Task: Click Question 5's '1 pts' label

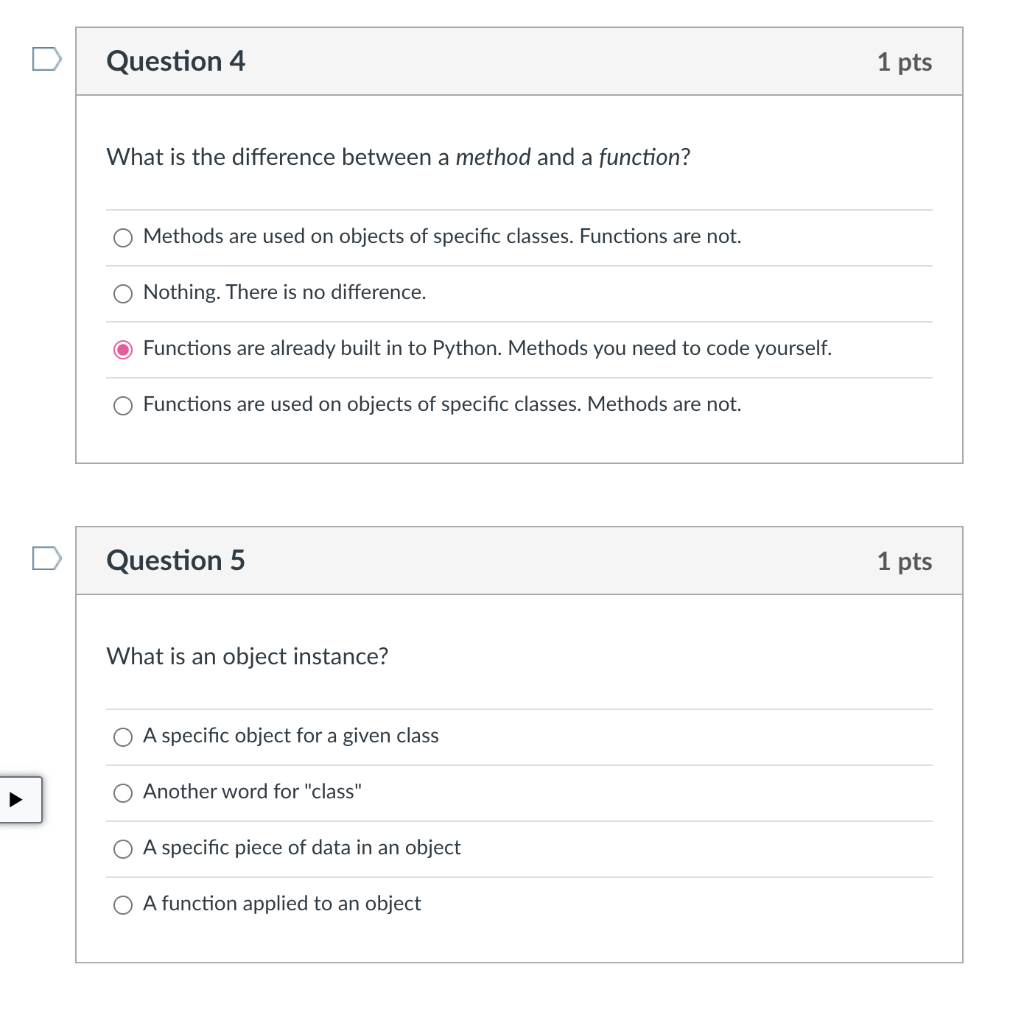Action: [904, 561]
